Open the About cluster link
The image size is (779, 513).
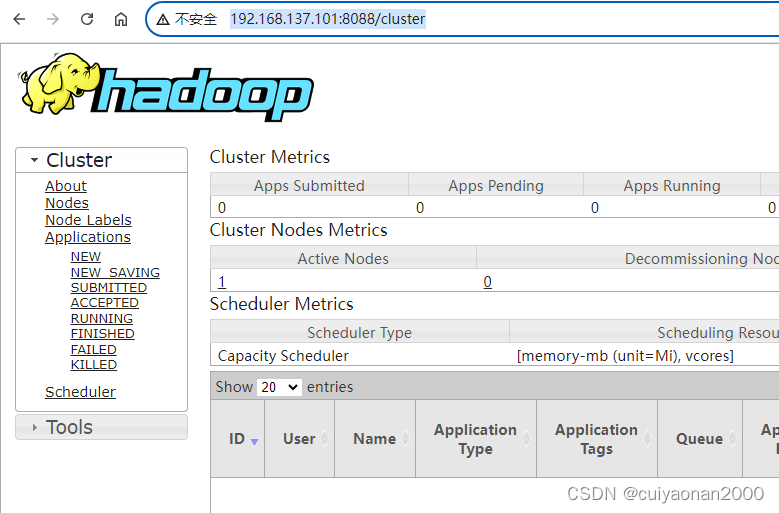coord(66,186)
